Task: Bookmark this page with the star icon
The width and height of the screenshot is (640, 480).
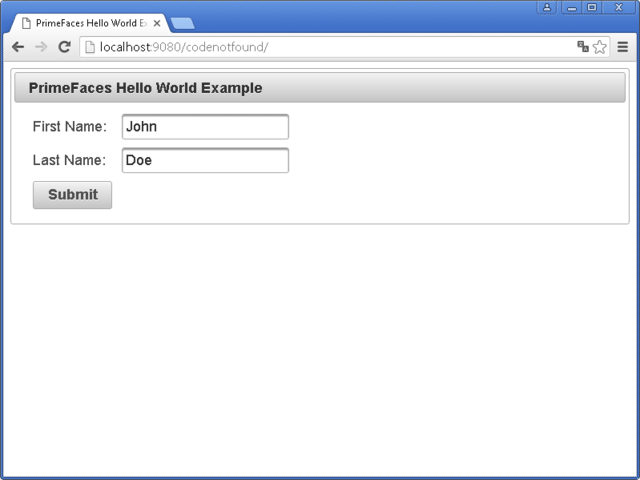Action: pyautogui.click(x=600, y=47)
